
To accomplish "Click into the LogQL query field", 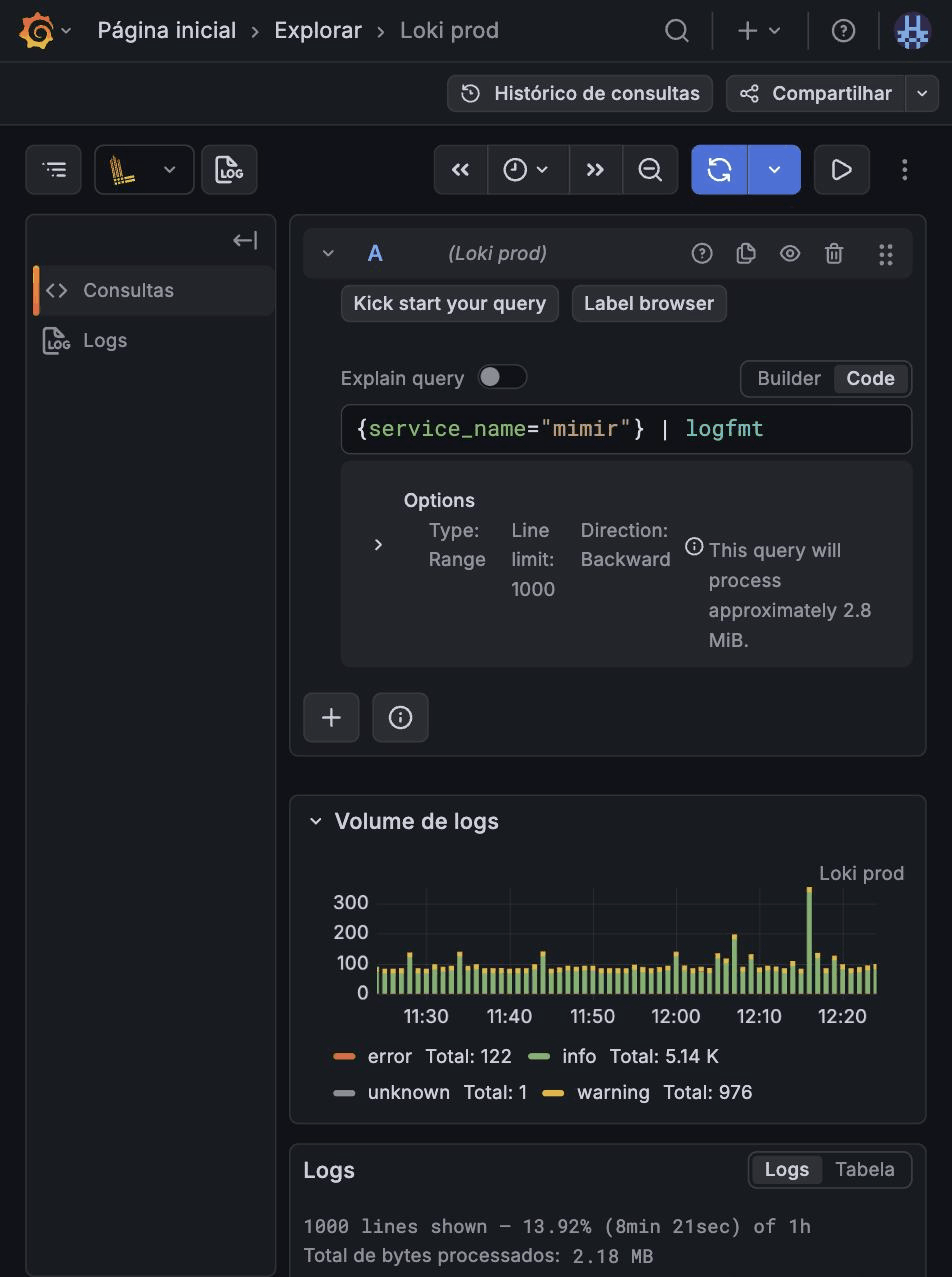I will [x=626, y=429].
